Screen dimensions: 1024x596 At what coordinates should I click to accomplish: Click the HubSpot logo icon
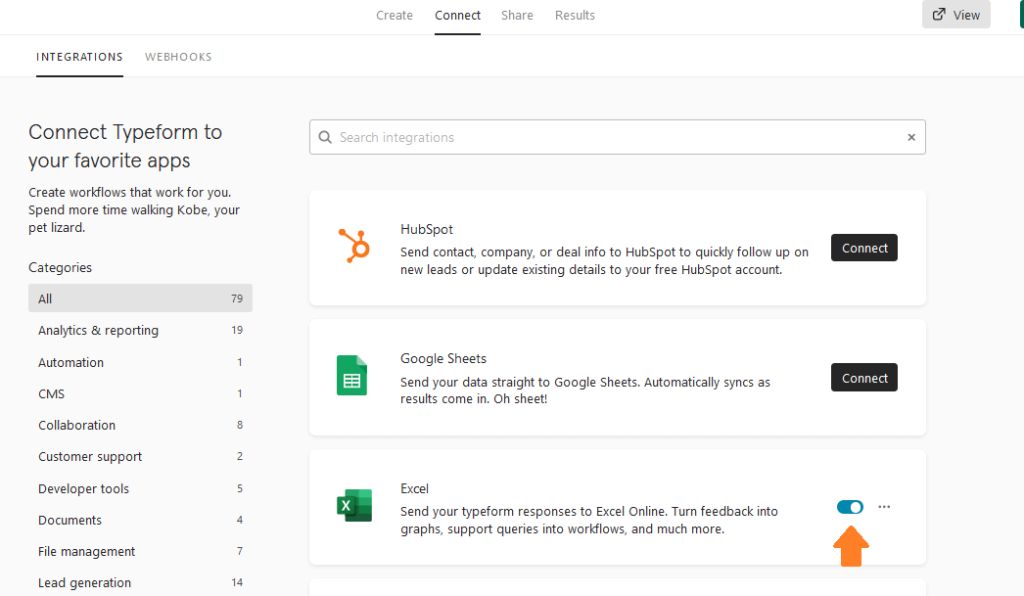pos(354,246)
